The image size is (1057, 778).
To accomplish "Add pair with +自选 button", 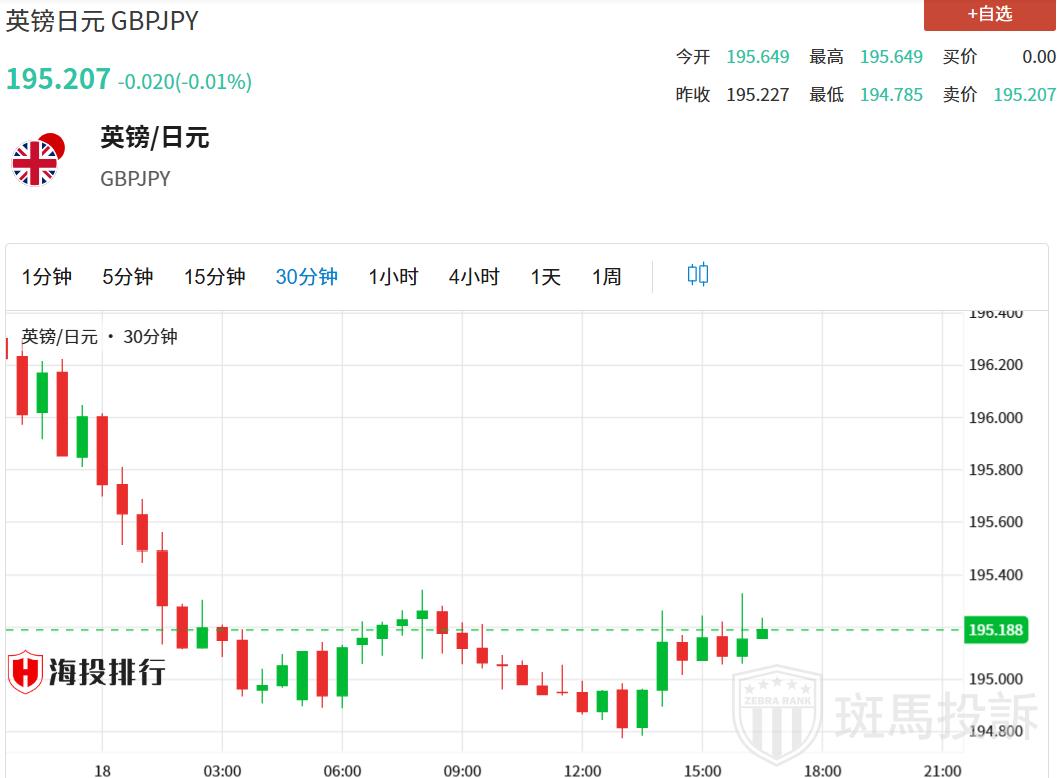I will coord(989,14).
